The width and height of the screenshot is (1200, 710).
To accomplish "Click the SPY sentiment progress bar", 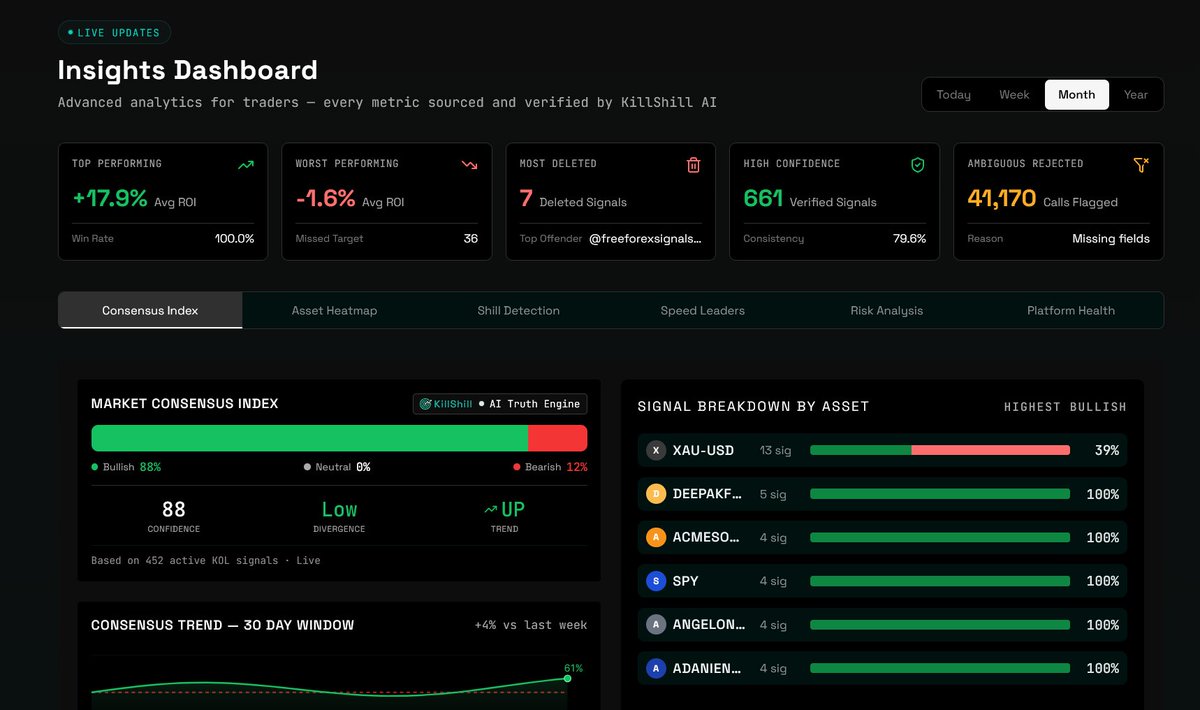I will click(940, 581).
